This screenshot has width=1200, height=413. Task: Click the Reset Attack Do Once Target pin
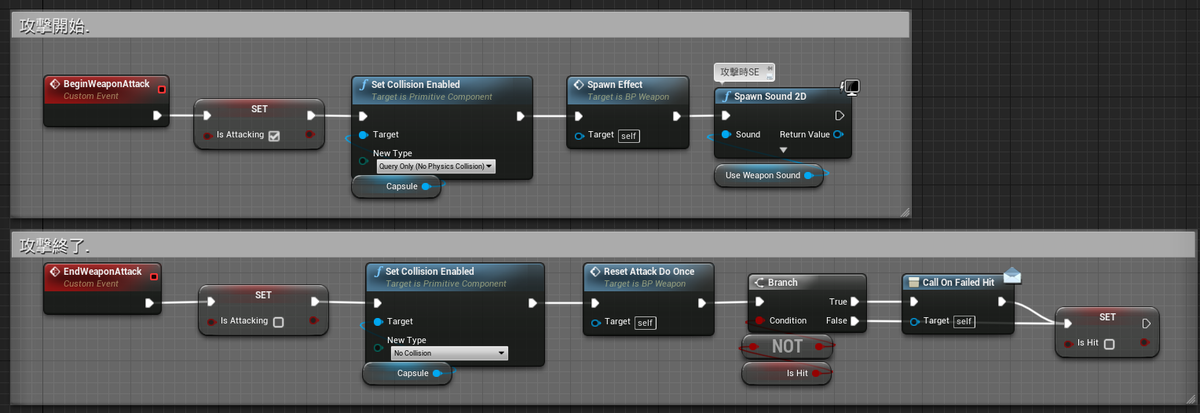(x=597, y=322)
